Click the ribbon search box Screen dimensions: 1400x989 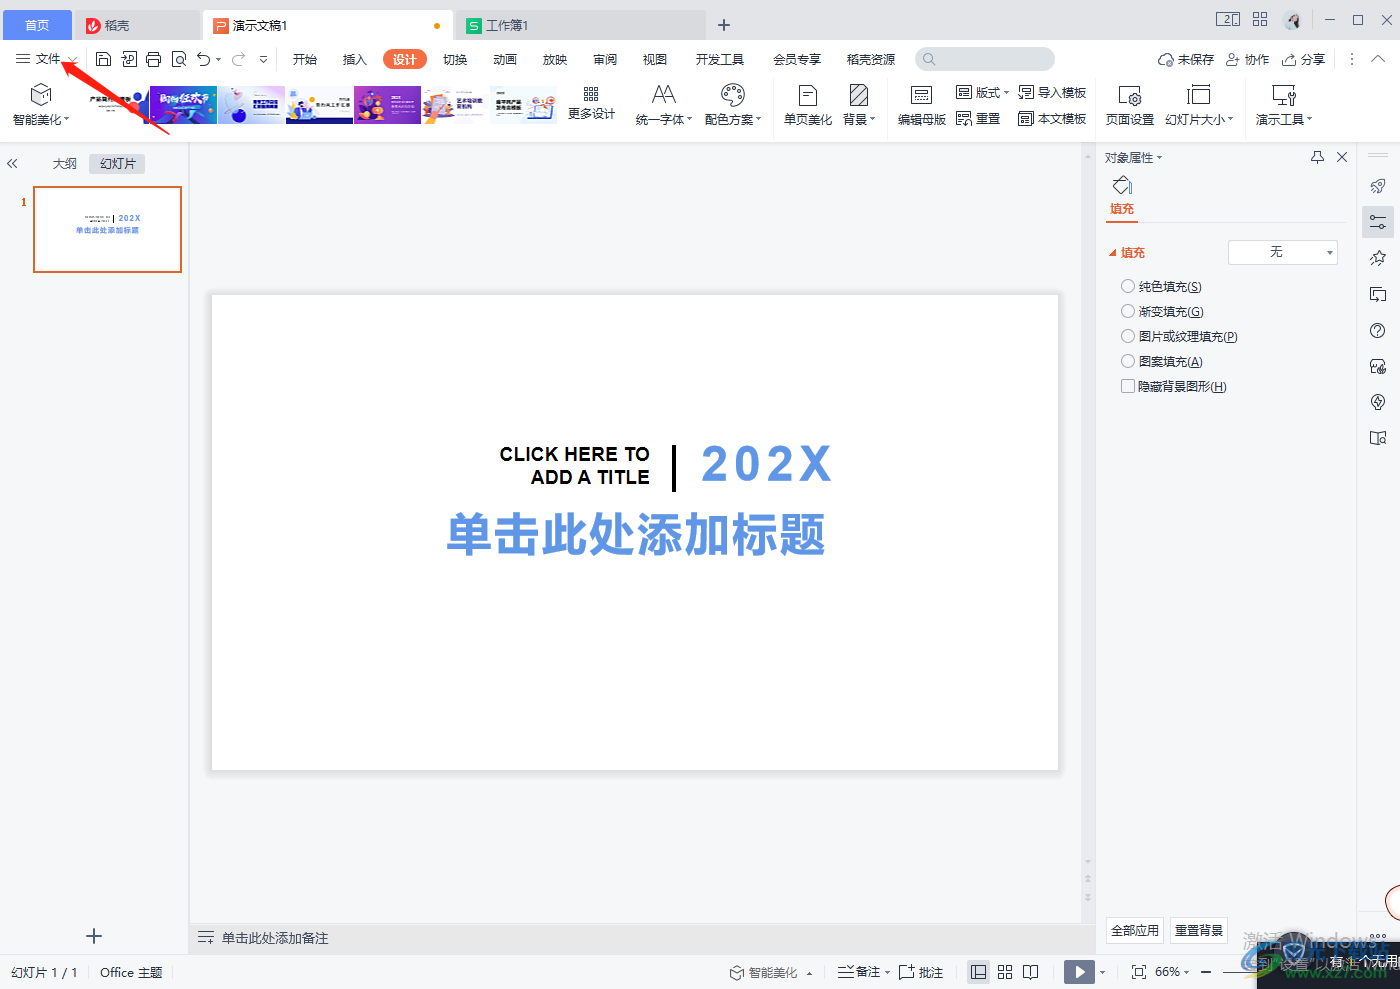(985, 59)
